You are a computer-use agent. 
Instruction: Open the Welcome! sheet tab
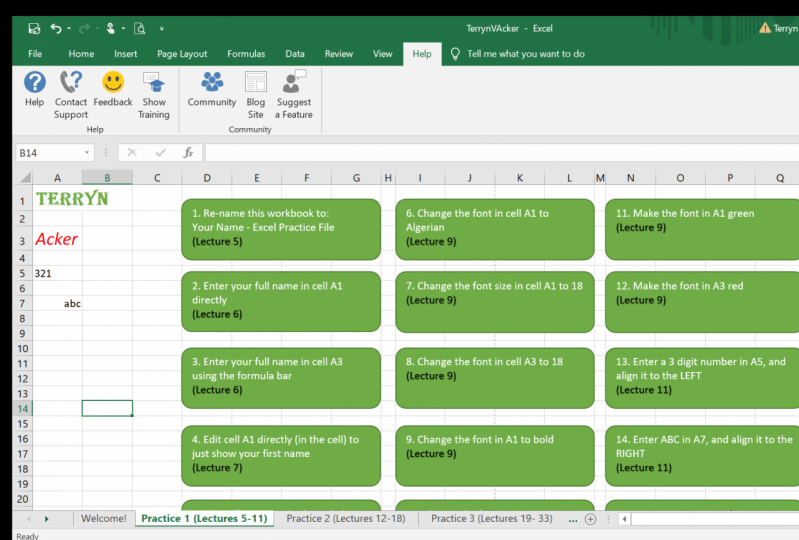point(103,519)
